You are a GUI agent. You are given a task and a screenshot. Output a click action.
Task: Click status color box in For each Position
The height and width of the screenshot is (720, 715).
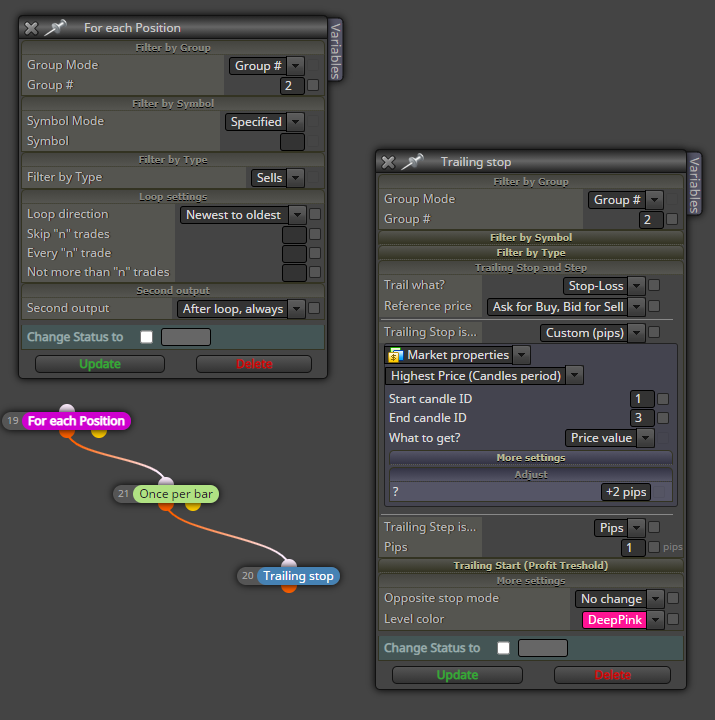[x=186, y=337]
